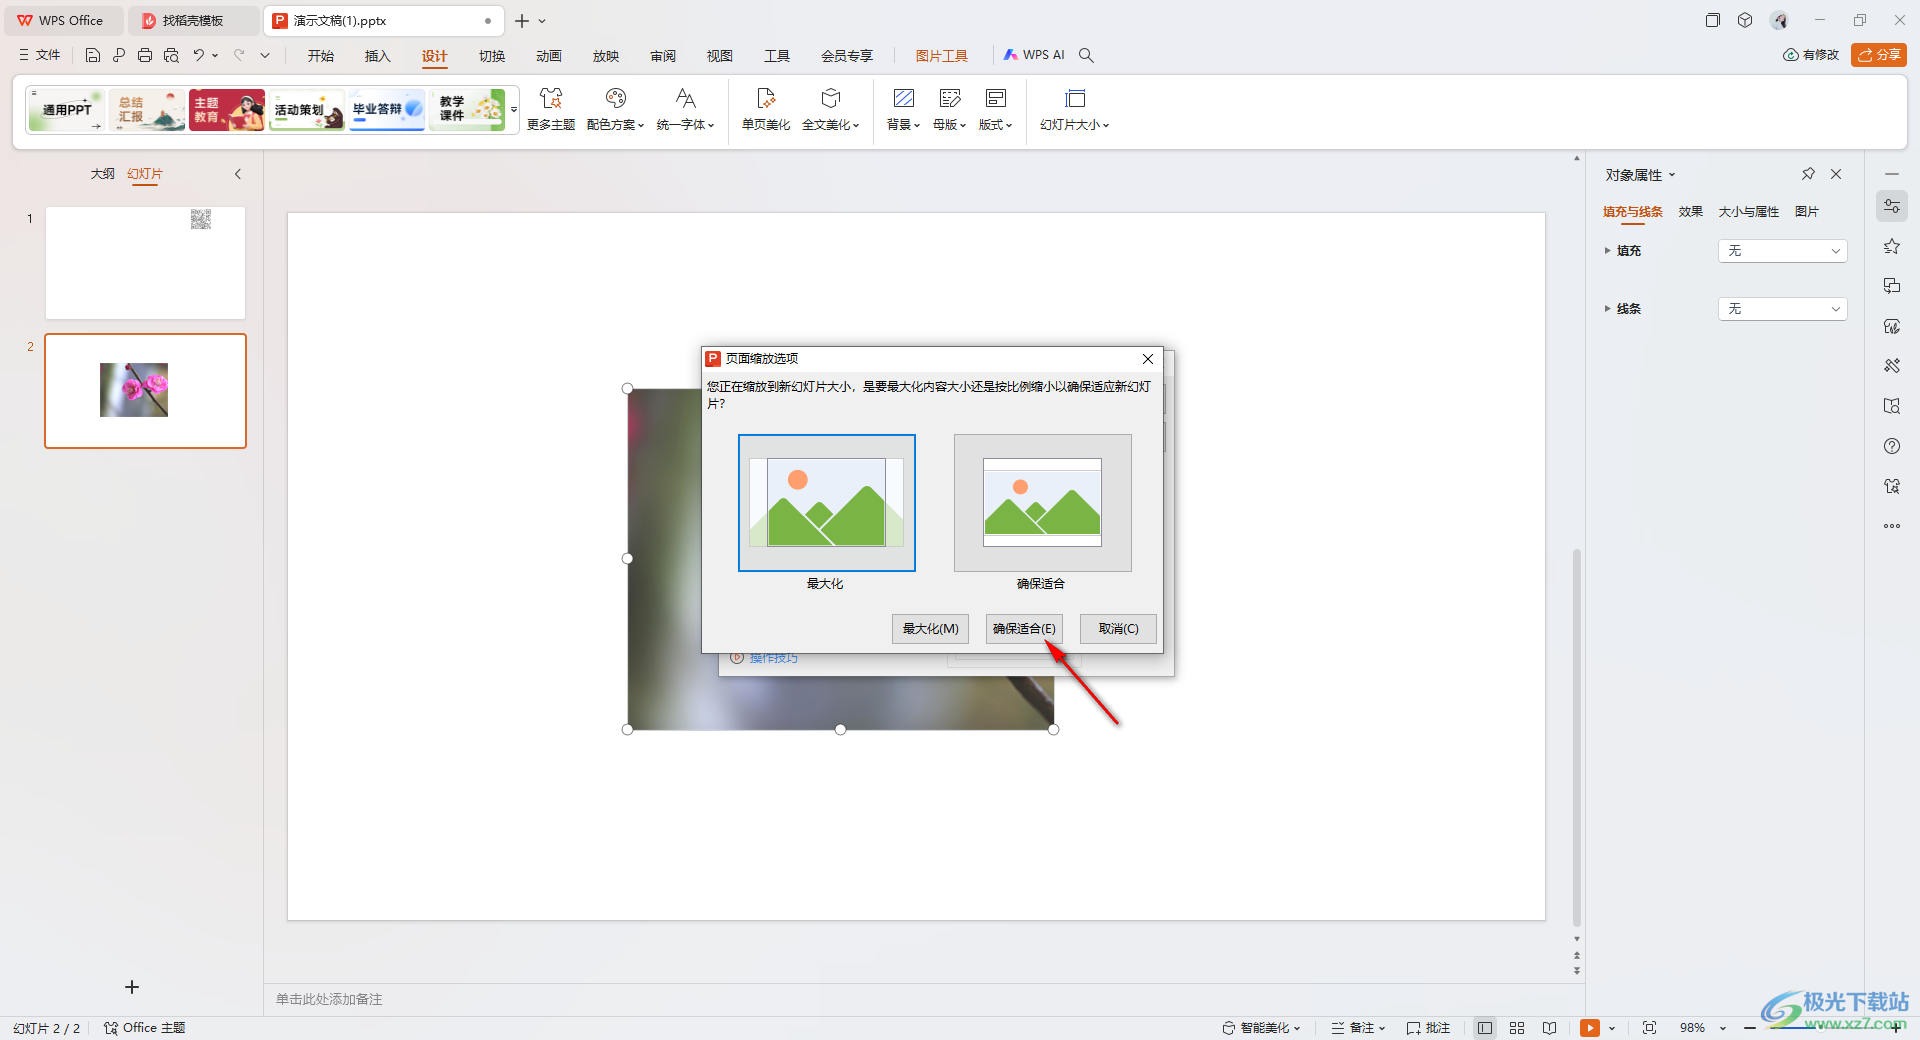The image size is (1920, 1040).
Task: Click full document beautify (全文美化) icon
Action: click(830, 99)
